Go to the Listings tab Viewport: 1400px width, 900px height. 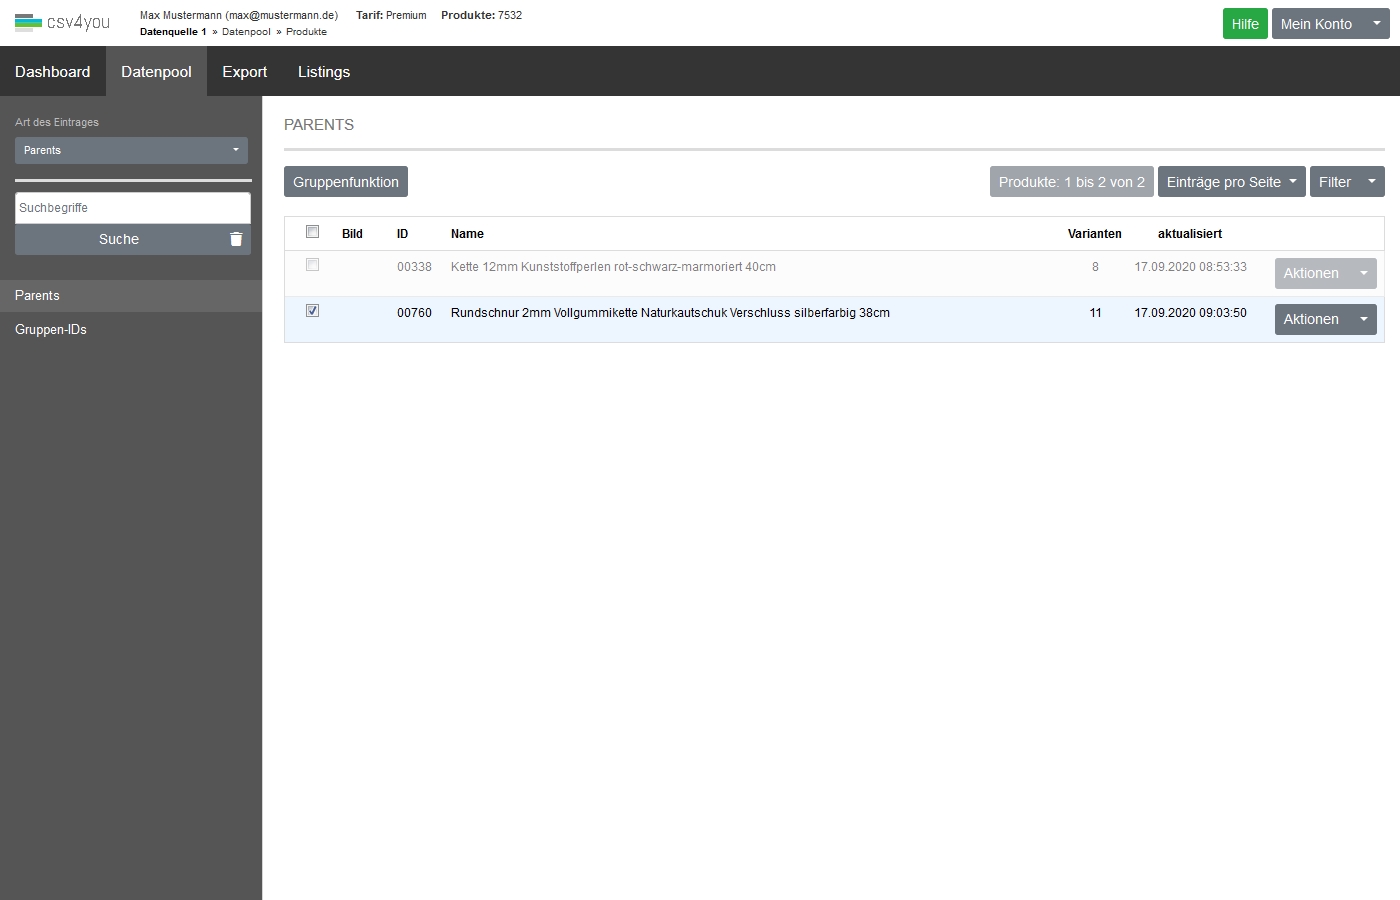(x=324, y=72)
